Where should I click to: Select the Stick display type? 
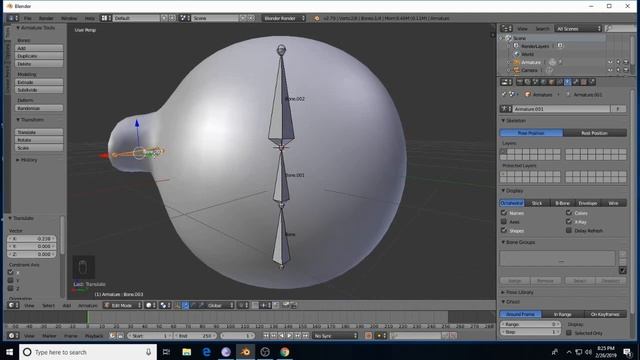[x=537, y=203]
